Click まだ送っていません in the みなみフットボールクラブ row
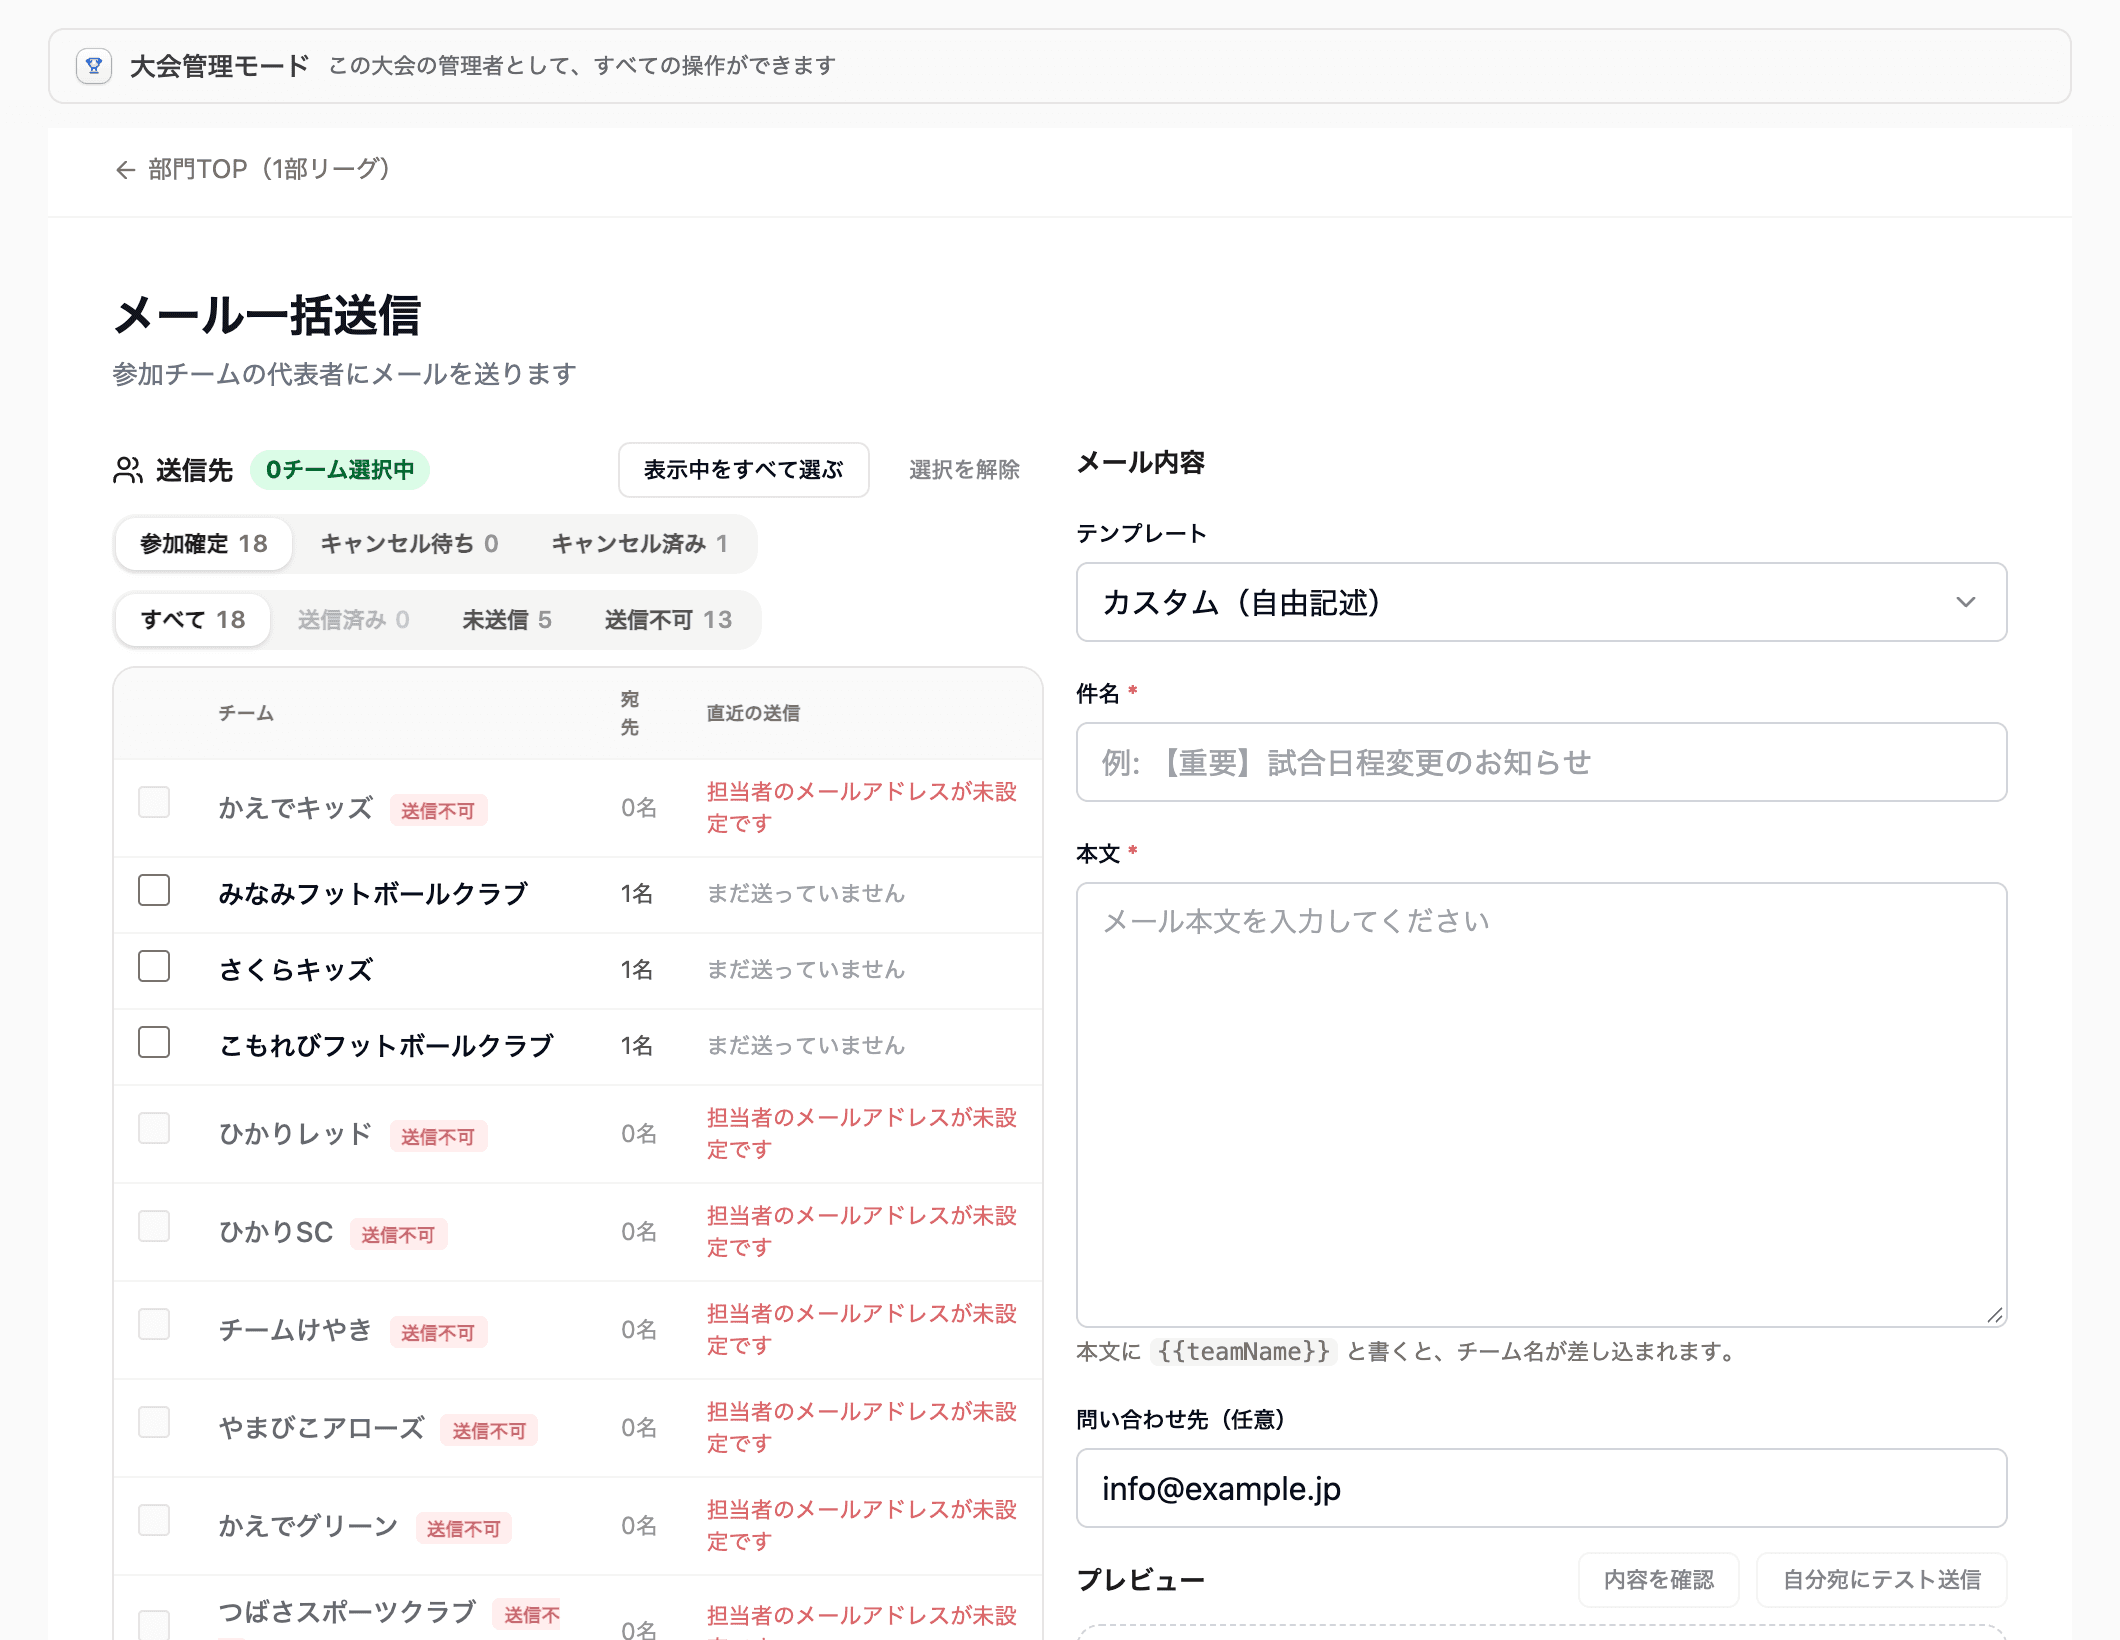 click(806, 894)
